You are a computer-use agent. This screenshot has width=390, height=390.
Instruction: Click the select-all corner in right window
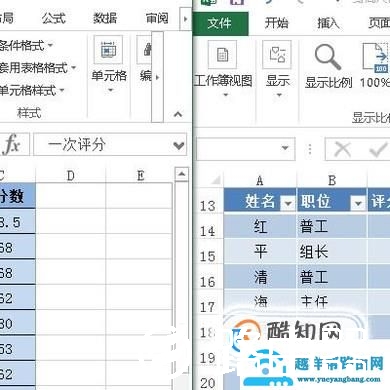tap(215, 180)
